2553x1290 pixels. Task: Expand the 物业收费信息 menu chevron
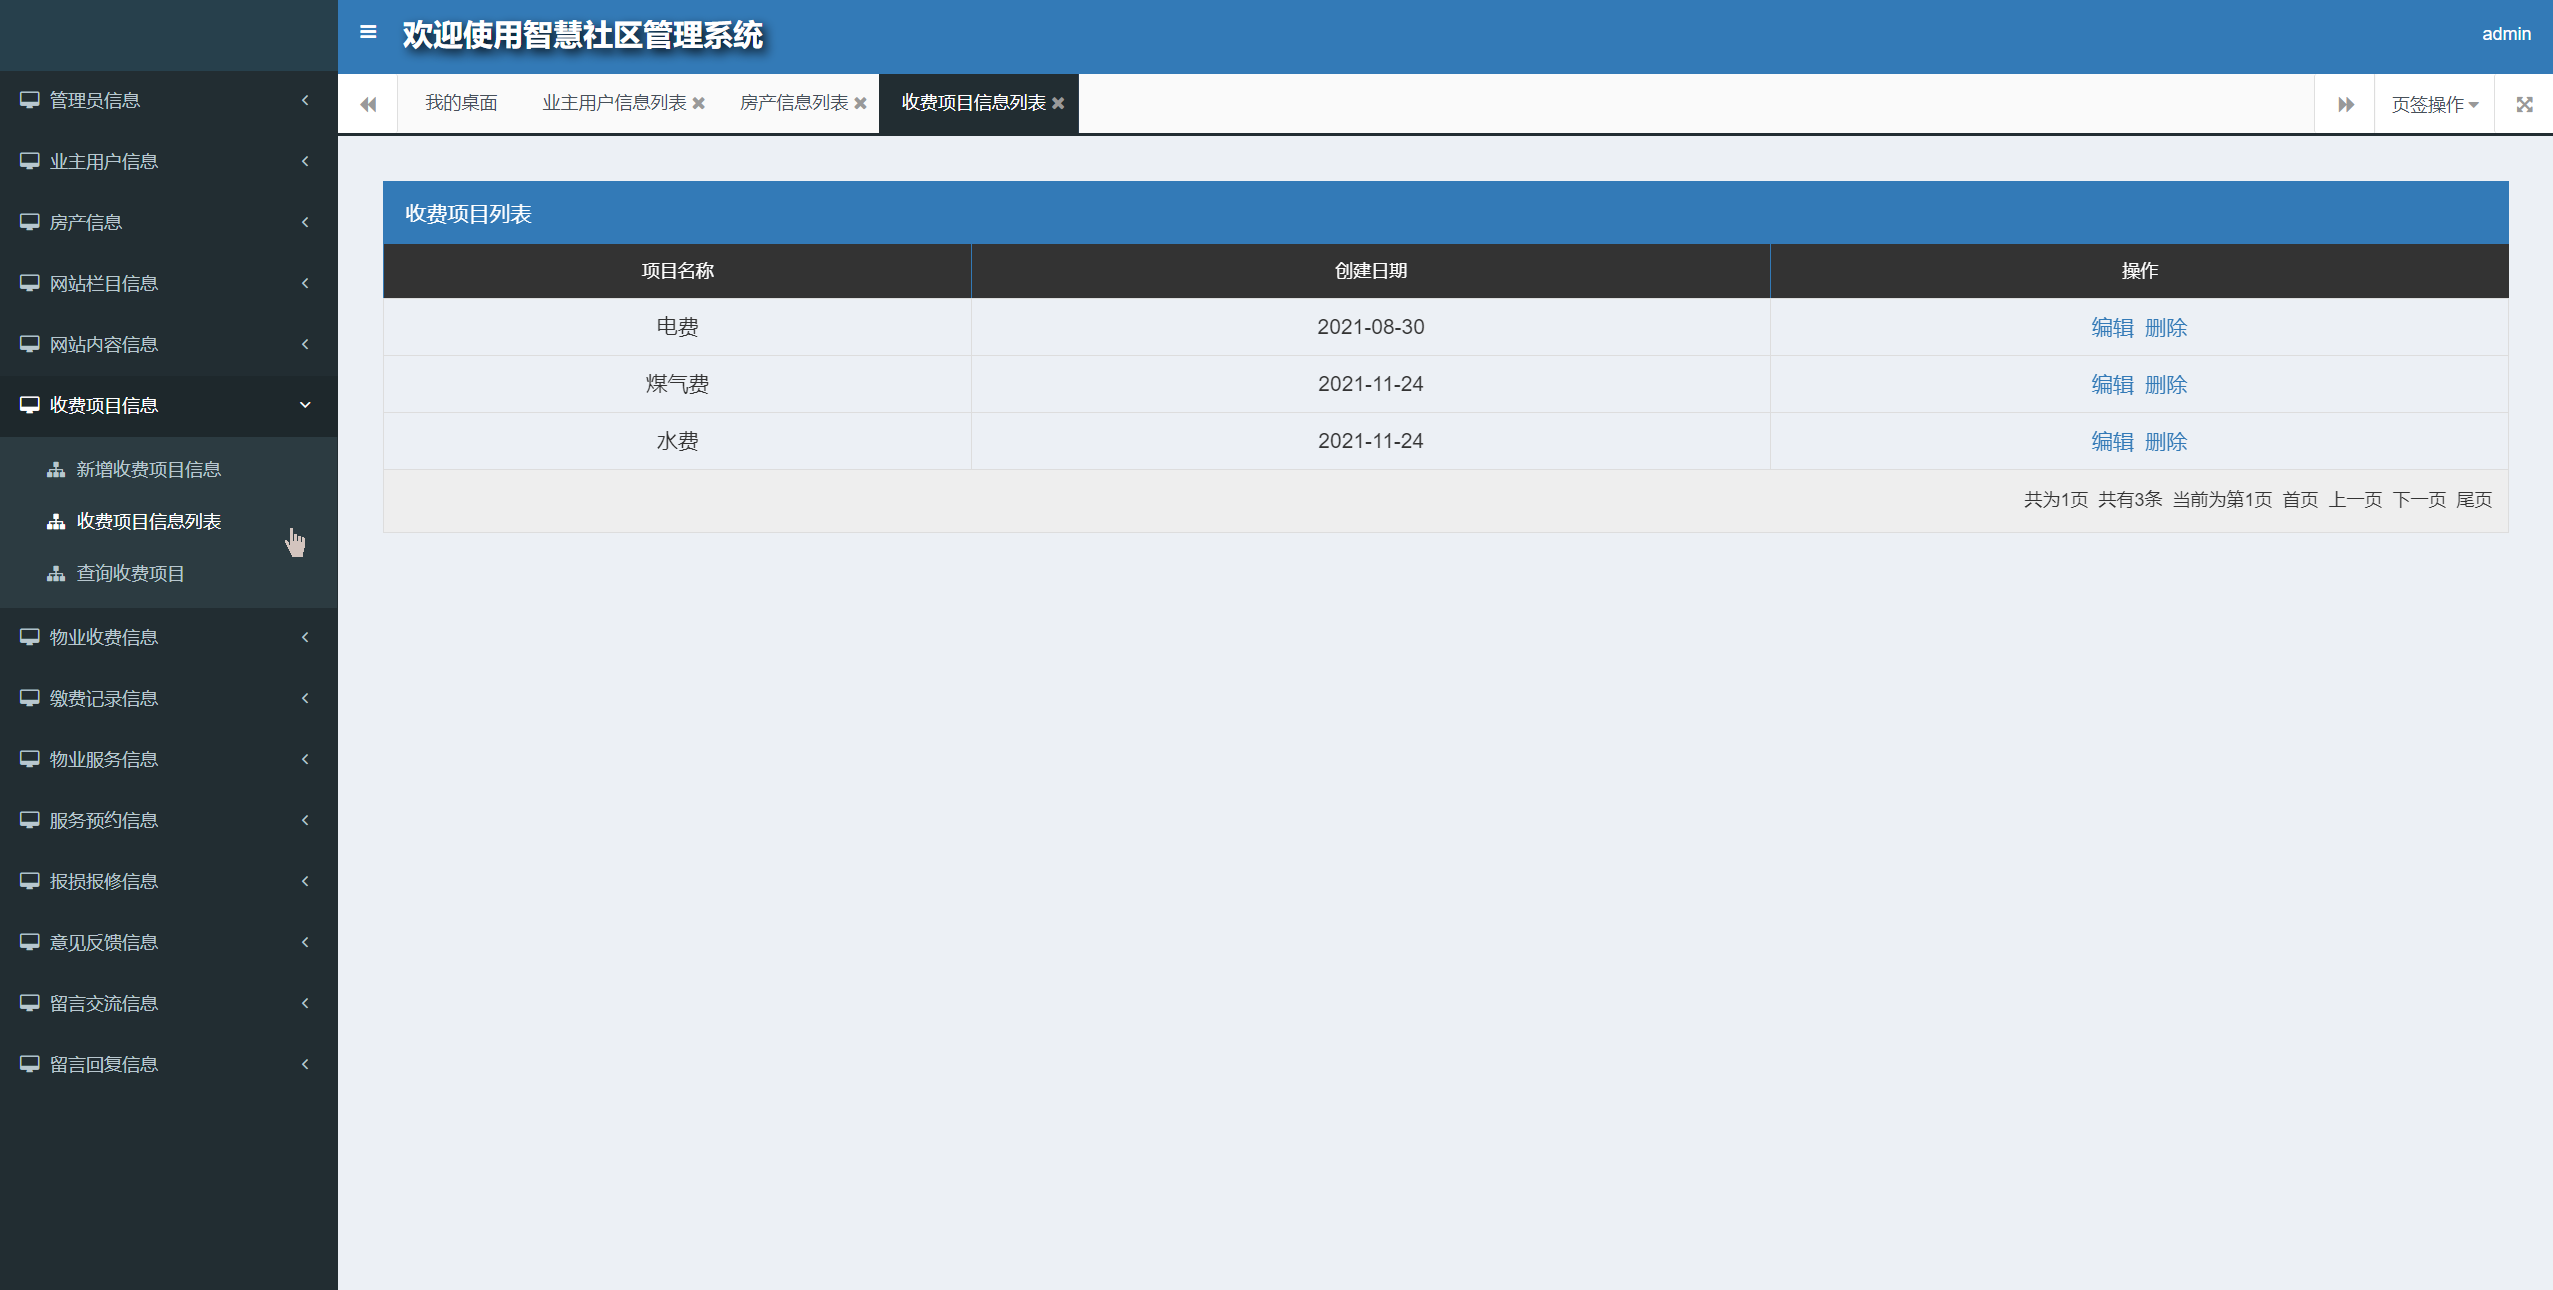(305, 637)
